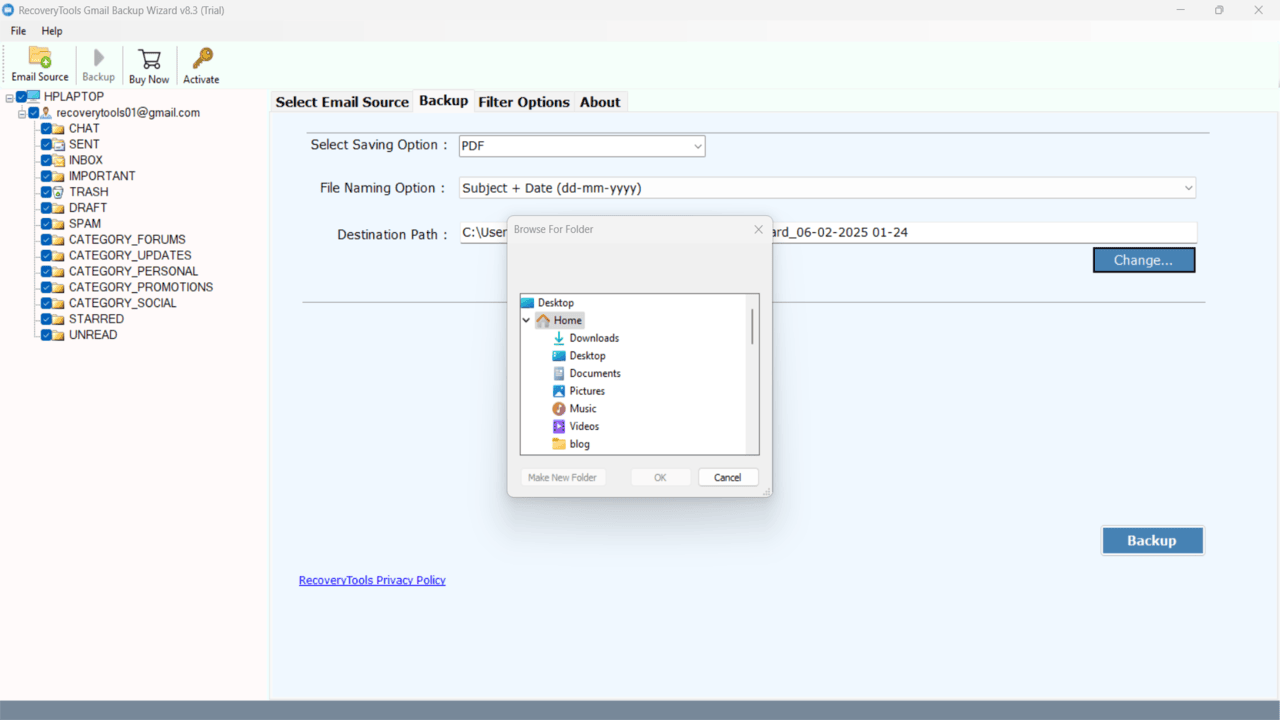Switch to the Filter Options tab
The width and height of the screenshot is (1280, 720).
(524, 102)
